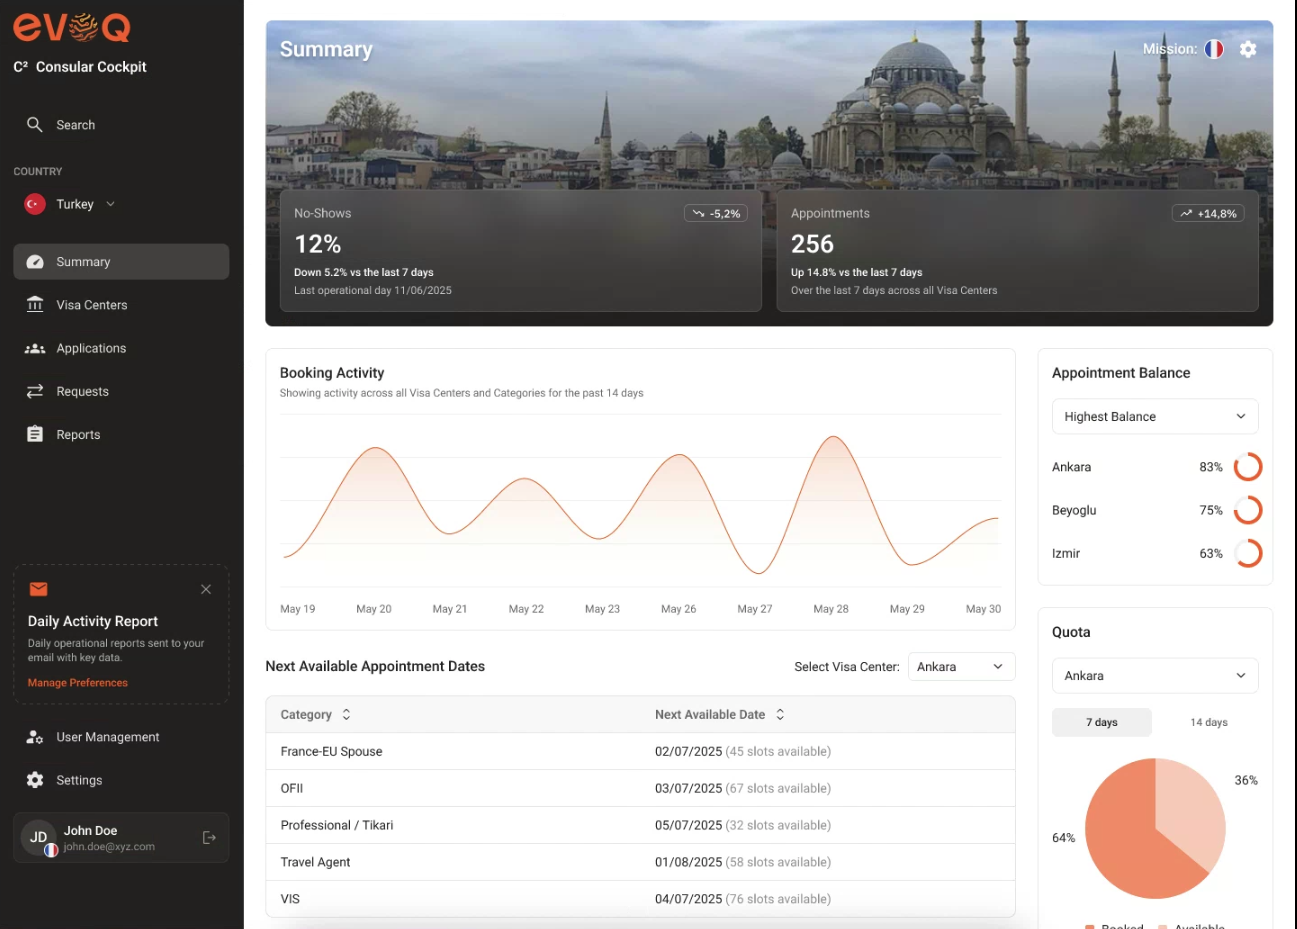
Task: Click the gear icon beside Mission flag
Action: pyautogui.click(x=1248, y=49)
